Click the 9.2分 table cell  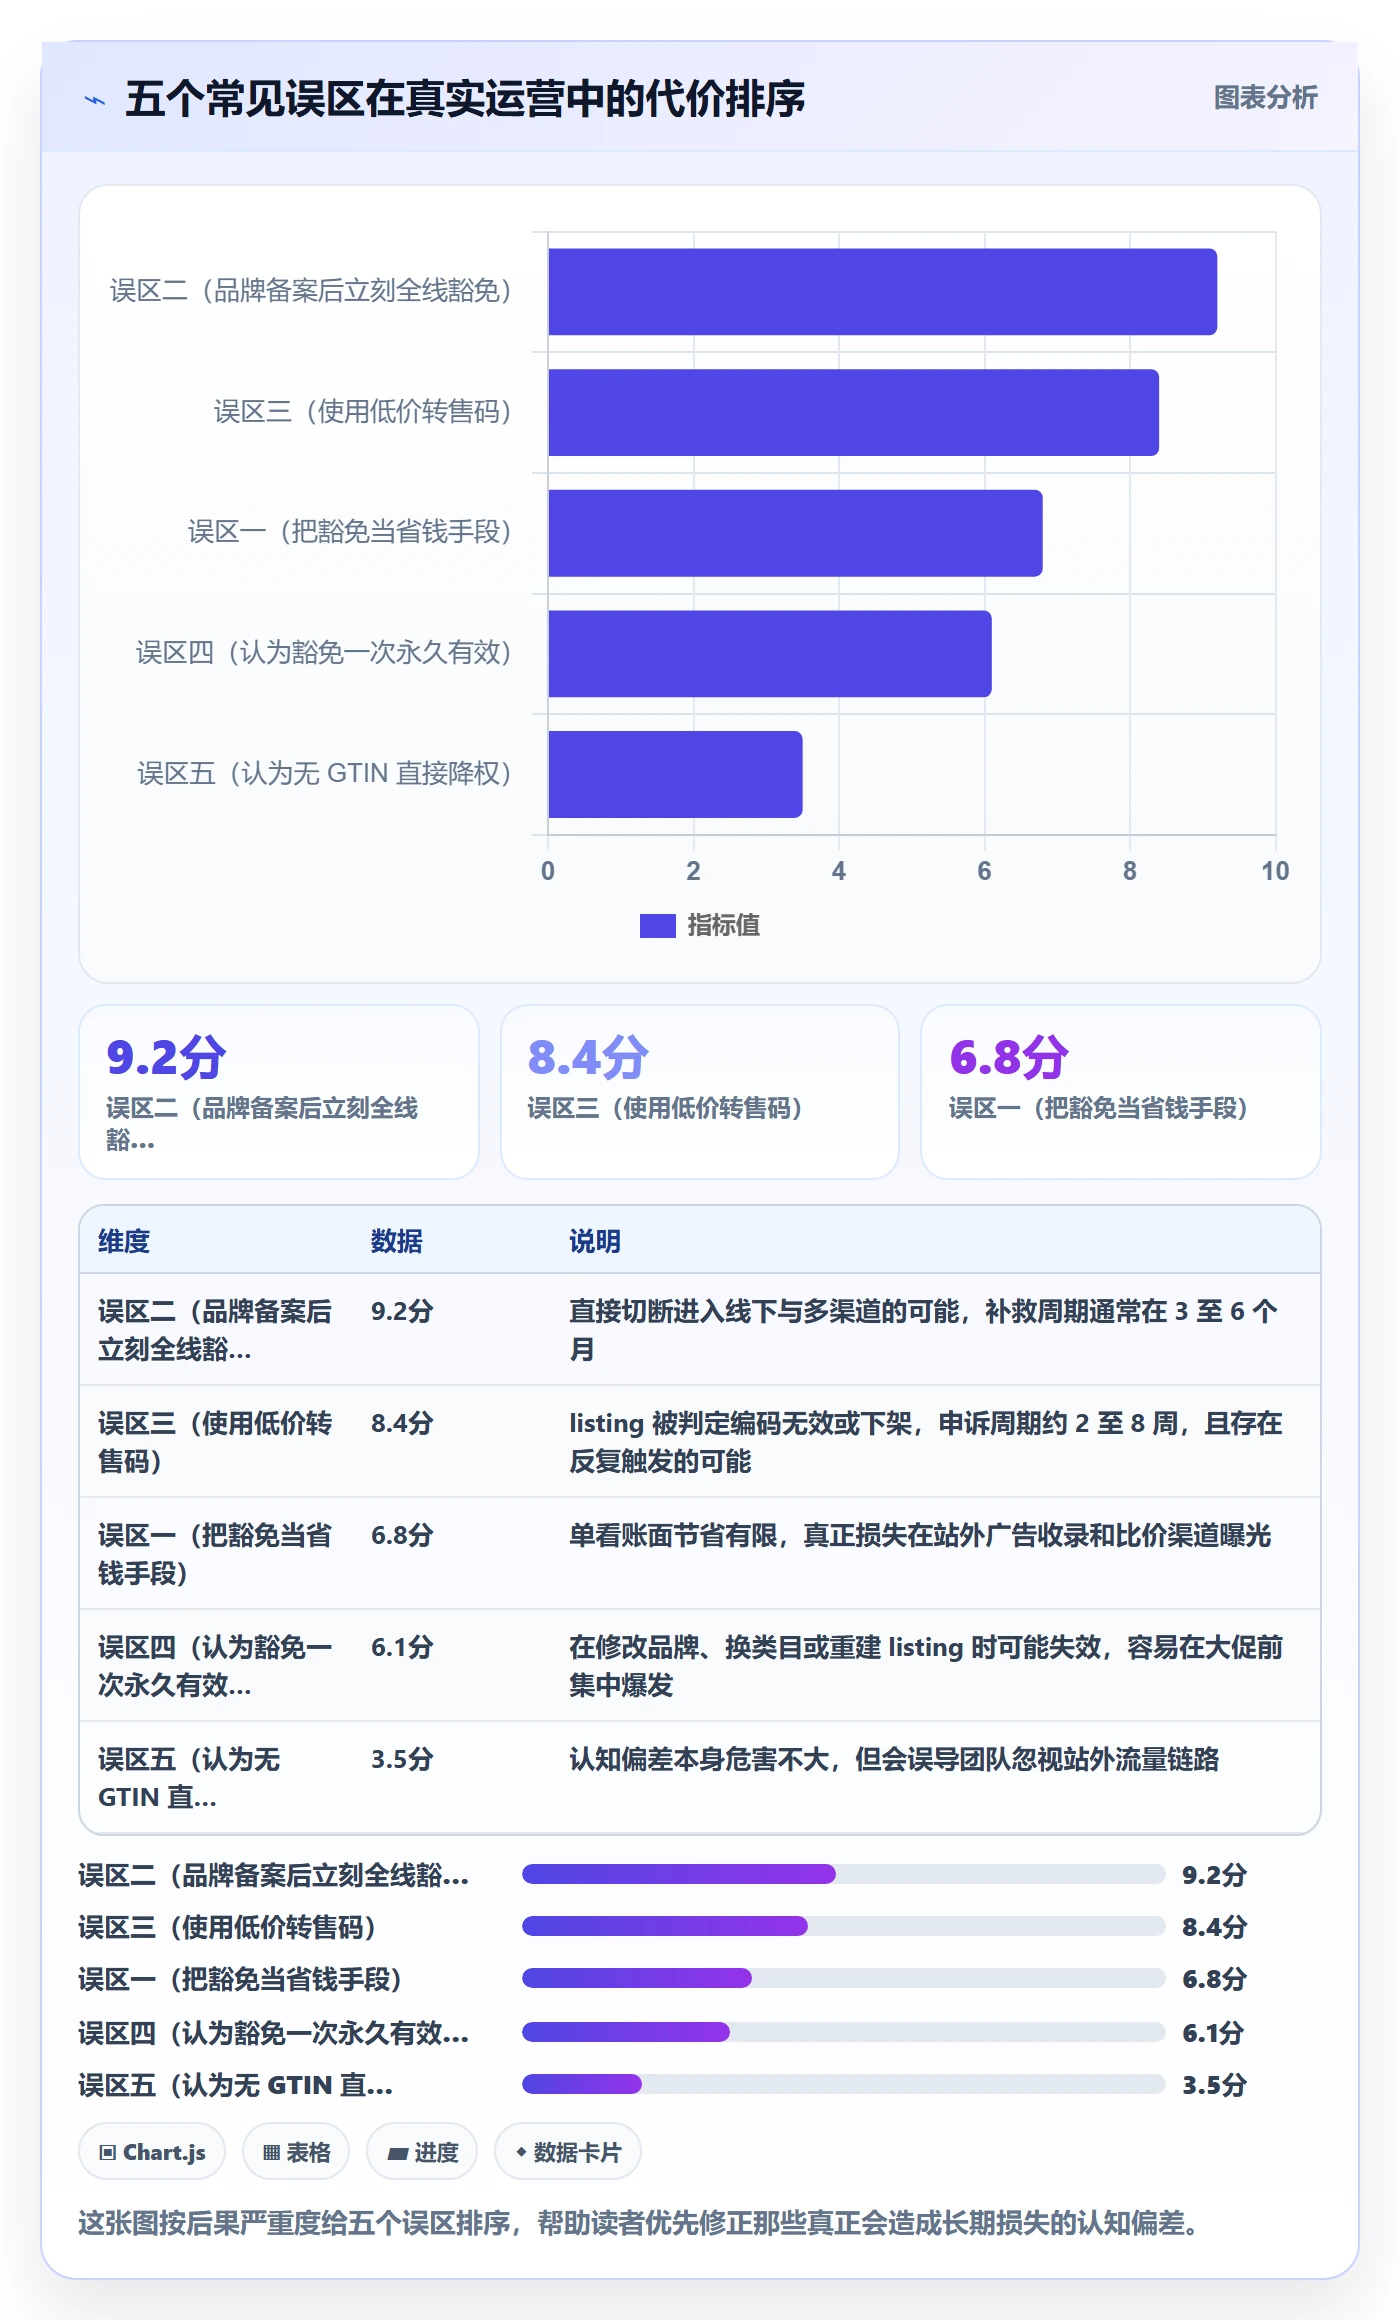coord(402,1311)
